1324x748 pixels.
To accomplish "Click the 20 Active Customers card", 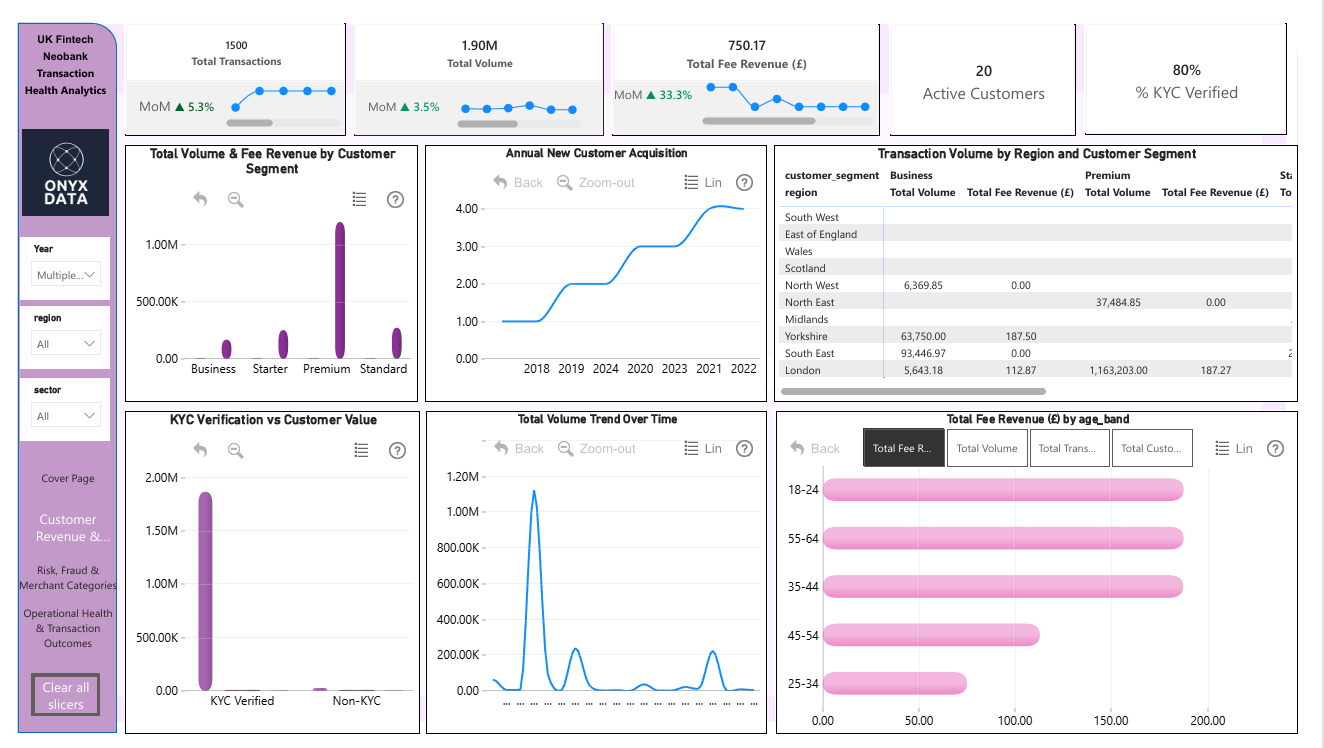I will point(983,80).
